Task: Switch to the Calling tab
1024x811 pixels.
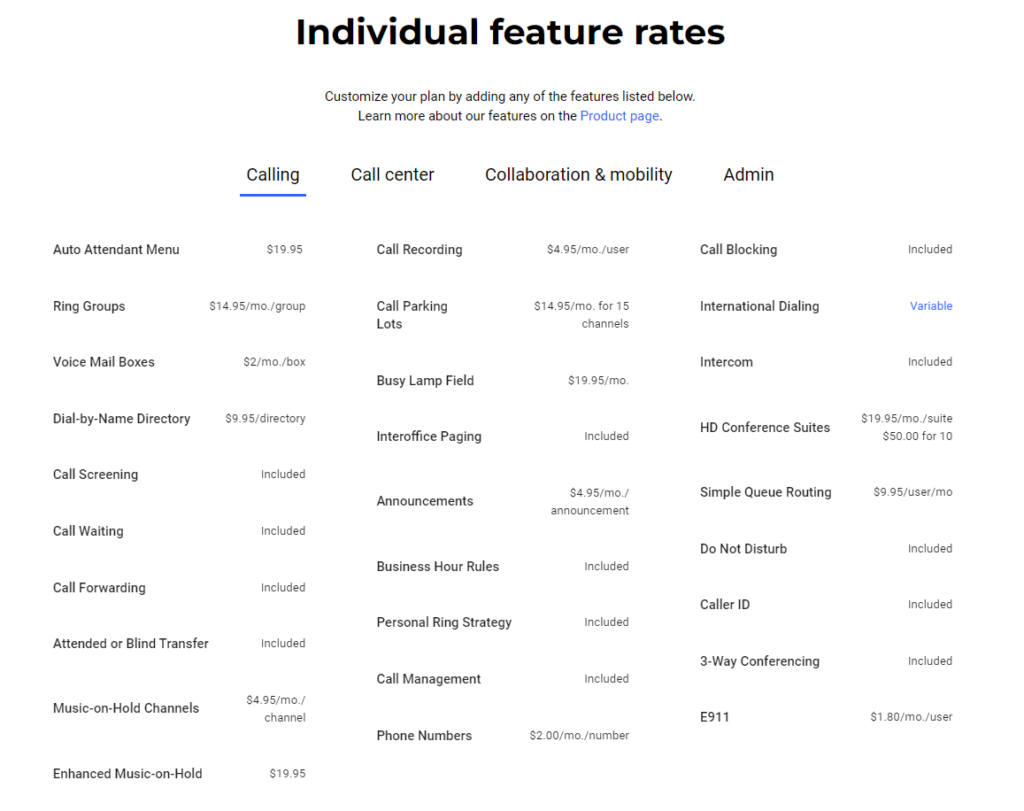Action: click(272, 175)
